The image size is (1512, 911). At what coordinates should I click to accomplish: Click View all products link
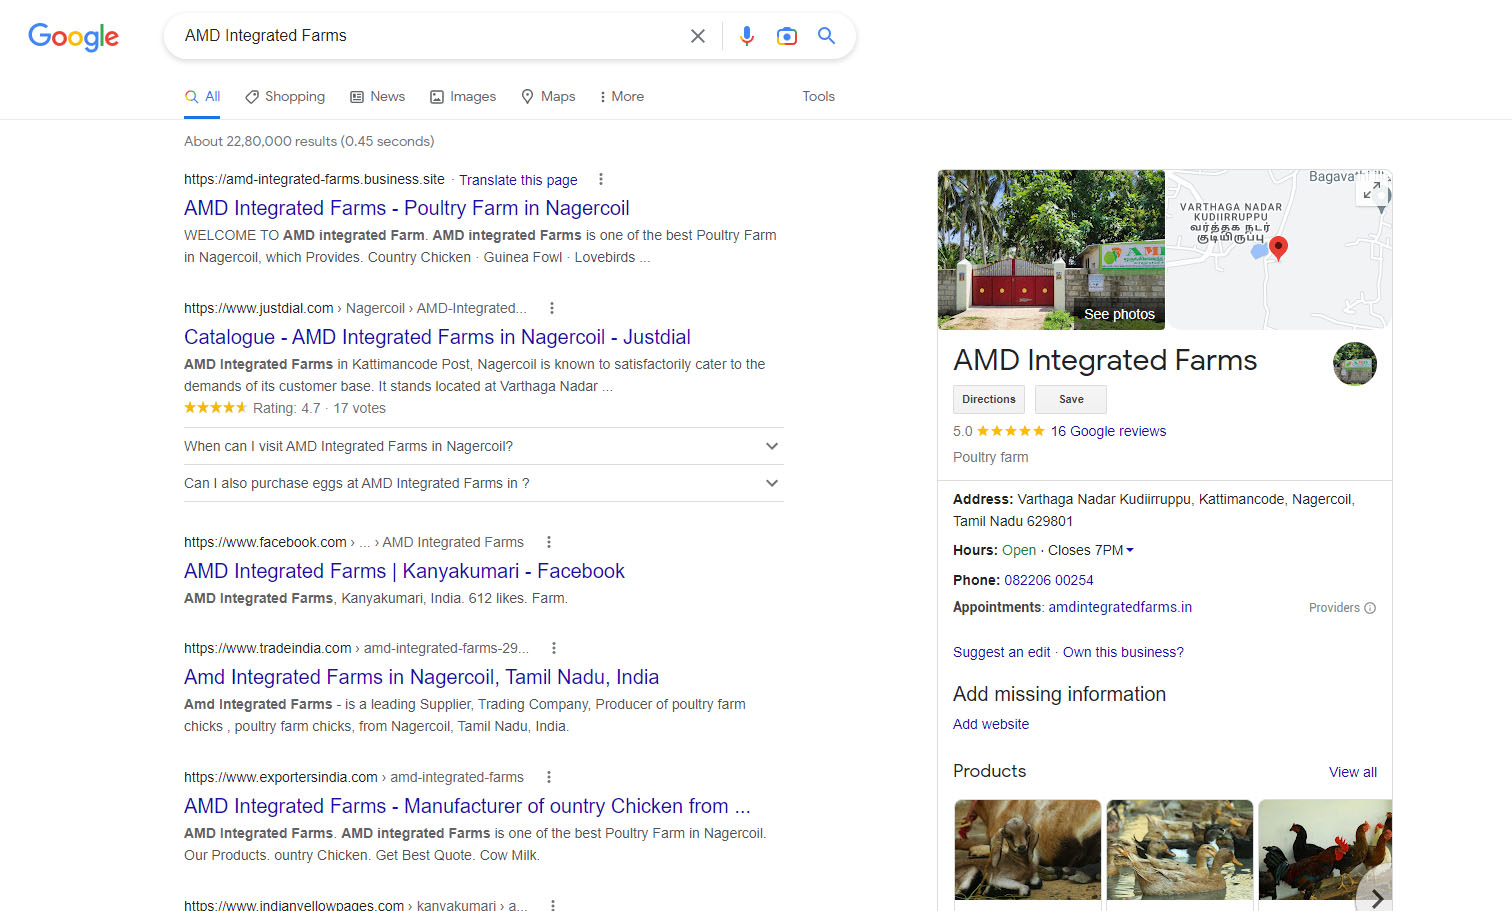tap(1353, 772)
